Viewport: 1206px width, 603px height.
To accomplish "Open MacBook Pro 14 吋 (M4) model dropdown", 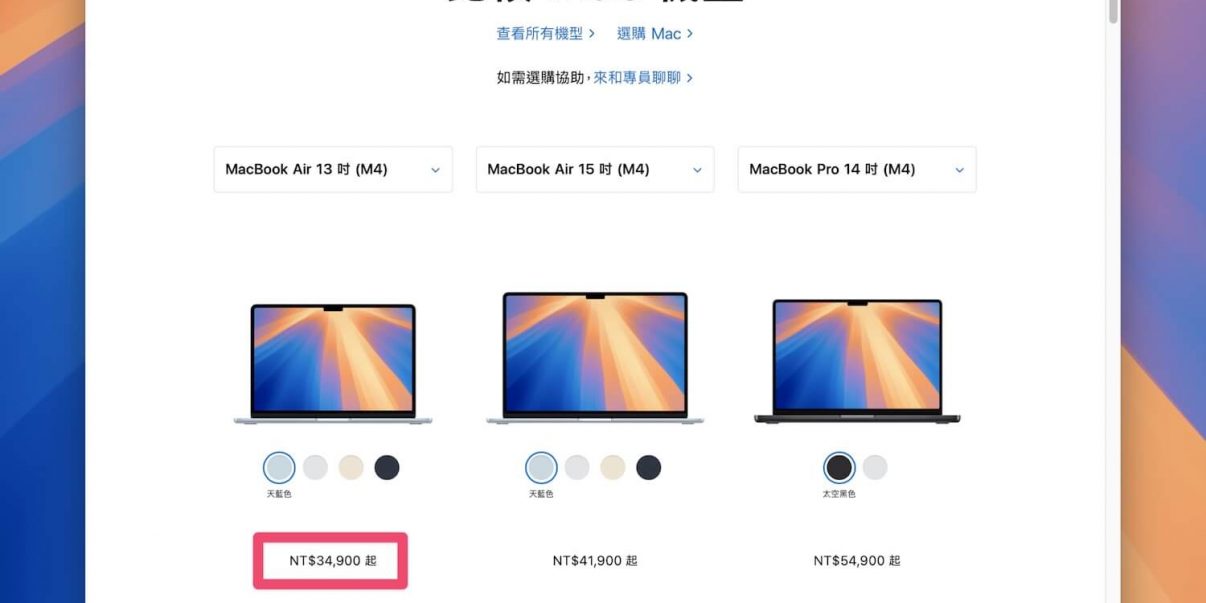I will [x=857, y=169].
